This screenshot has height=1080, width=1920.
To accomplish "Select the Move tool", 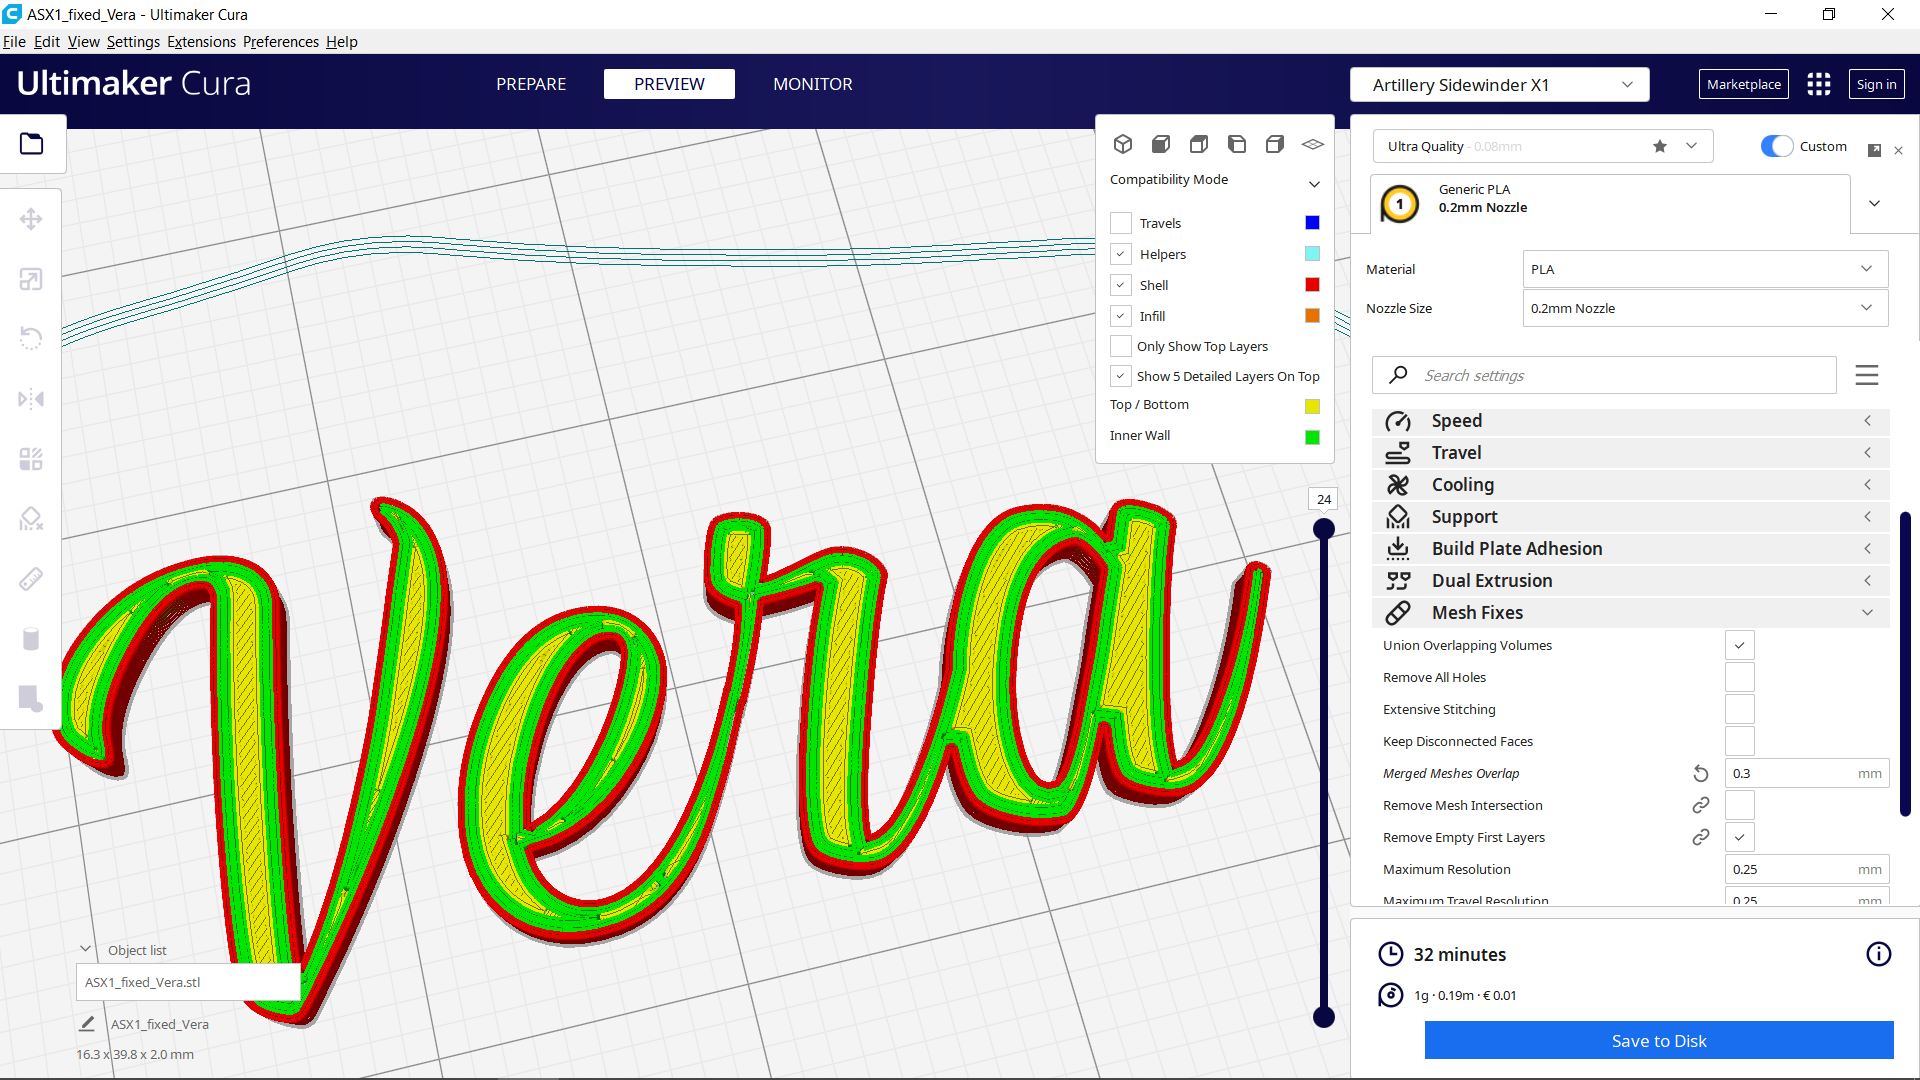I will 31,218.
